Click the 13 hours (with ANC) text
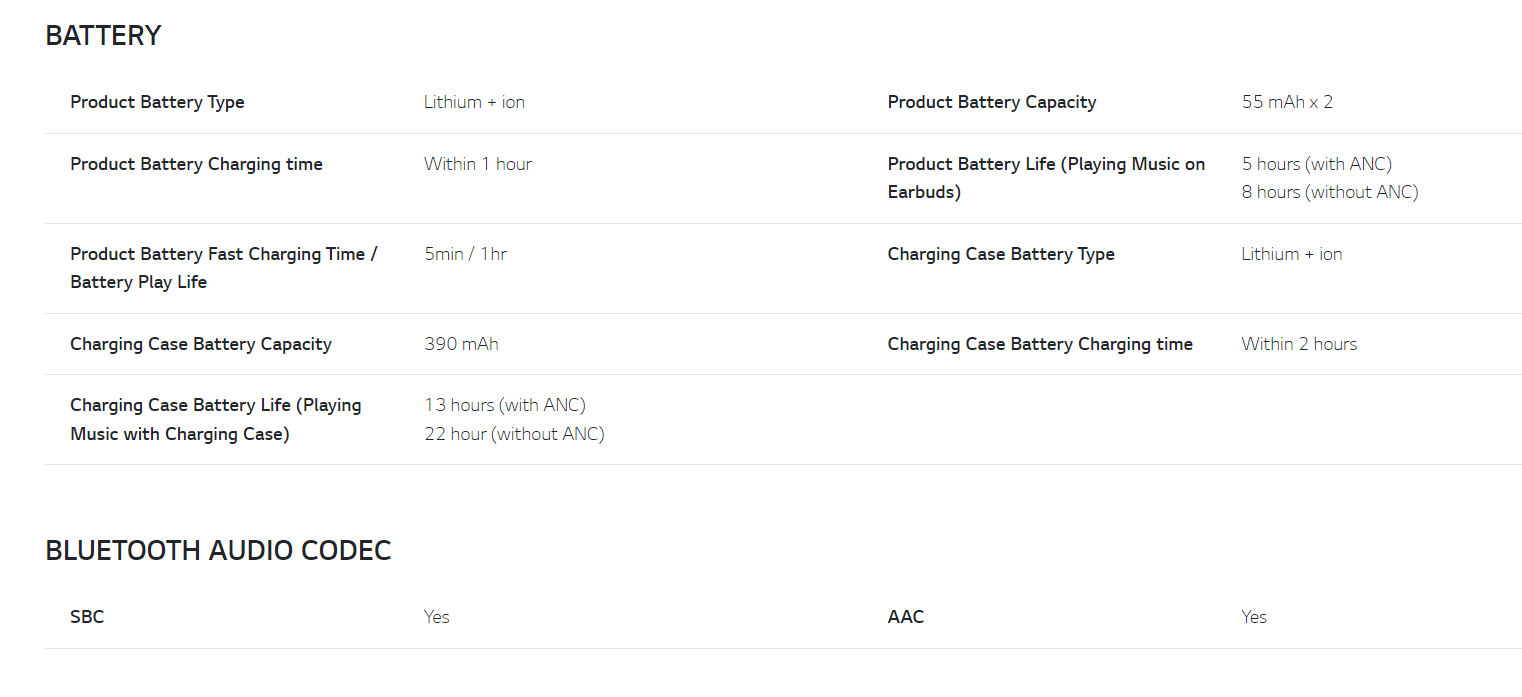1522x697 pixels. tap(504, 405)
